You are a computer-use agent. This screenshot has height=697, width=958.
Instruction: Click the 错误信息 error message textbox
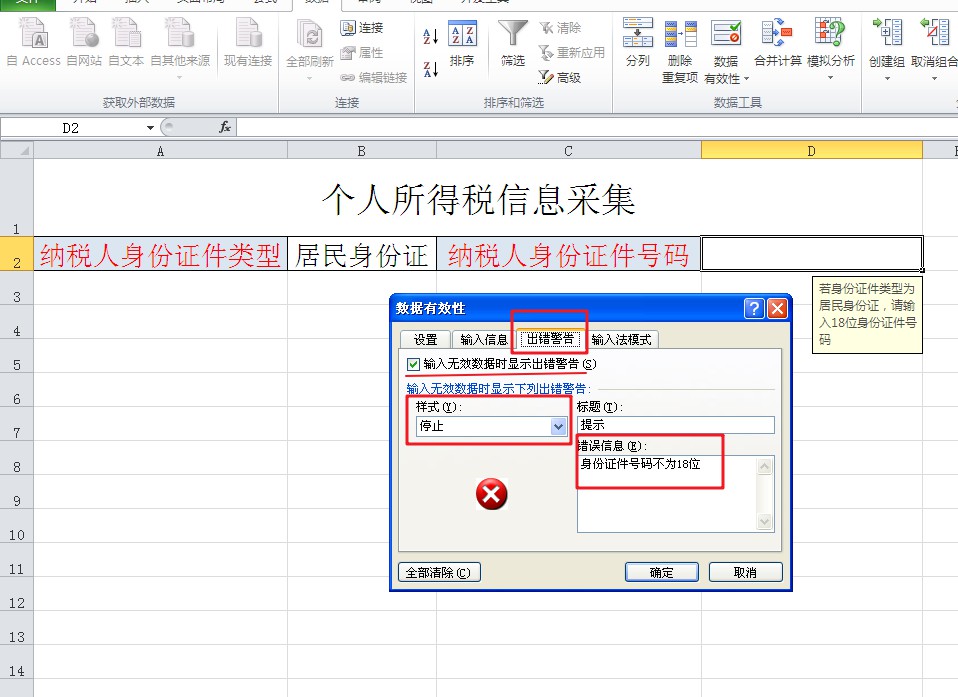tap(668, 494)
